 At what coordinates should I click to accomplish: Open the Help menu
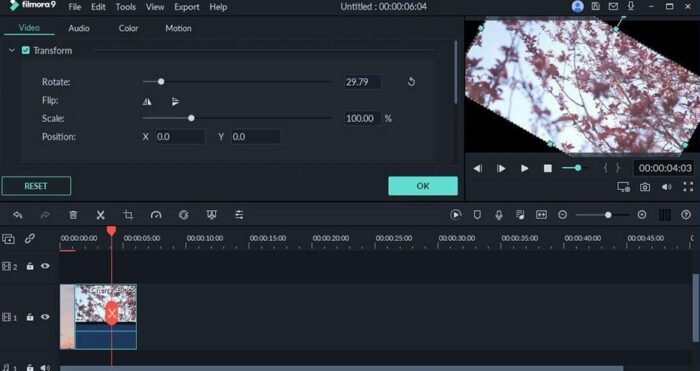pos(218,7)
